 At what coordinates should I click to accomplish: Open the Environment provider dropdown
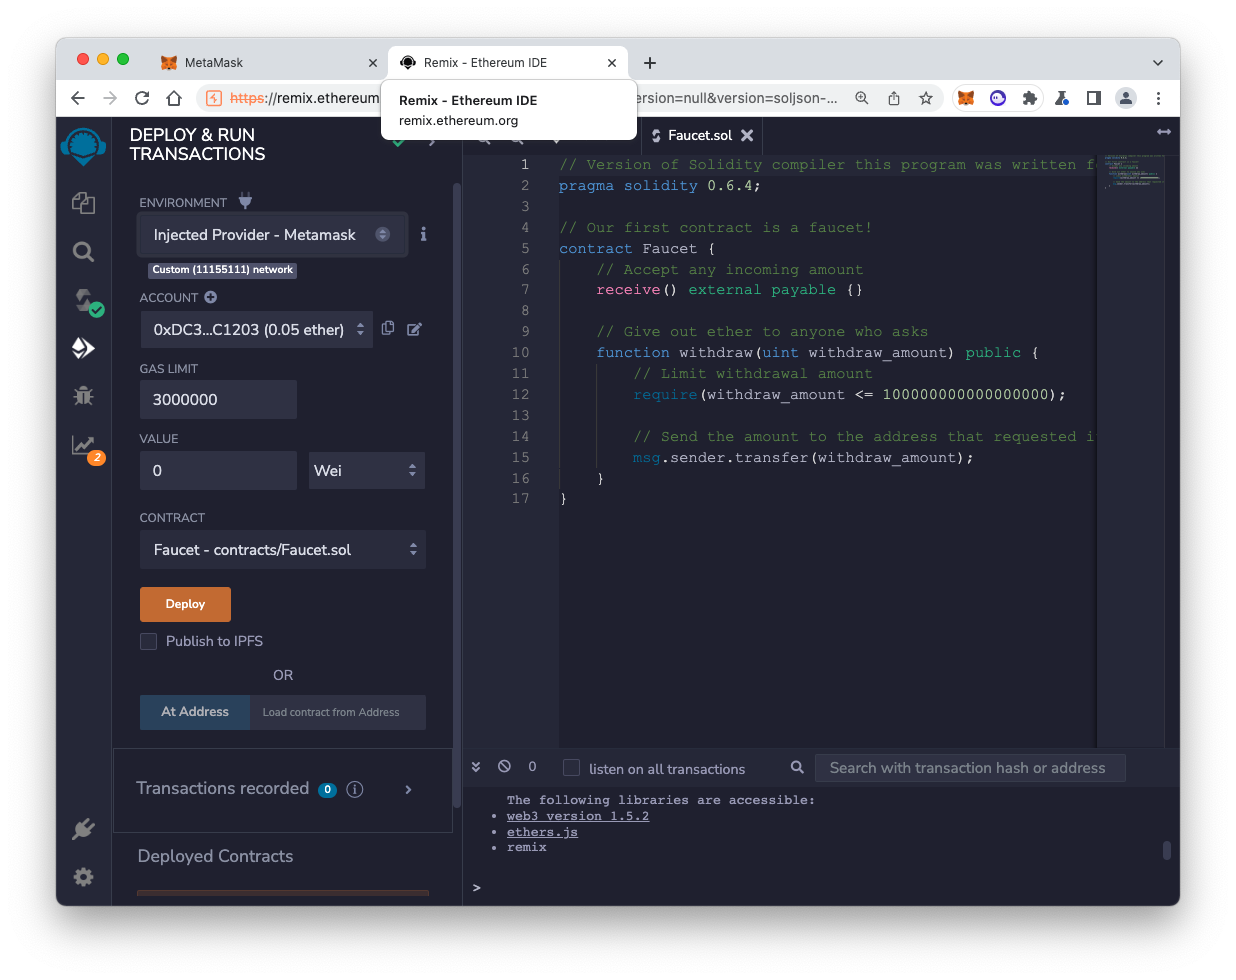[272, 235]
